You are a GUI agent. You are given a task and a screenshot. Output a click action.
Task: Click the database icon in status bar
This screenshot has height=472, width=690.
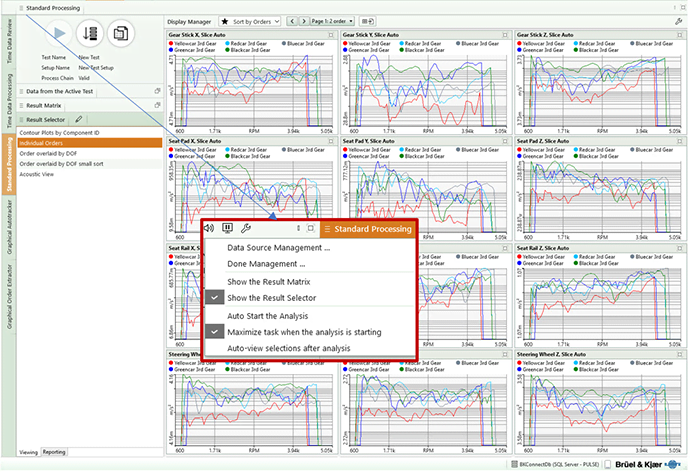(514, 464)
